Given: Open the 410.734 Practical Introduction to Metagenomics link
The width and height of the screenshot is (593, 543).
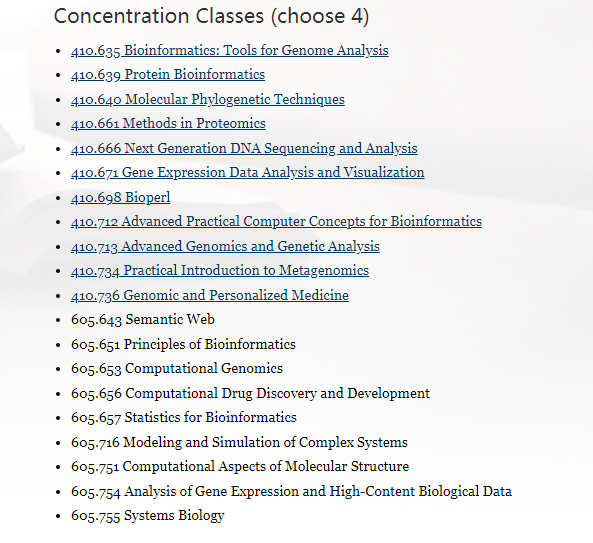Looking at the screenshot, I should tap(220, 271).
